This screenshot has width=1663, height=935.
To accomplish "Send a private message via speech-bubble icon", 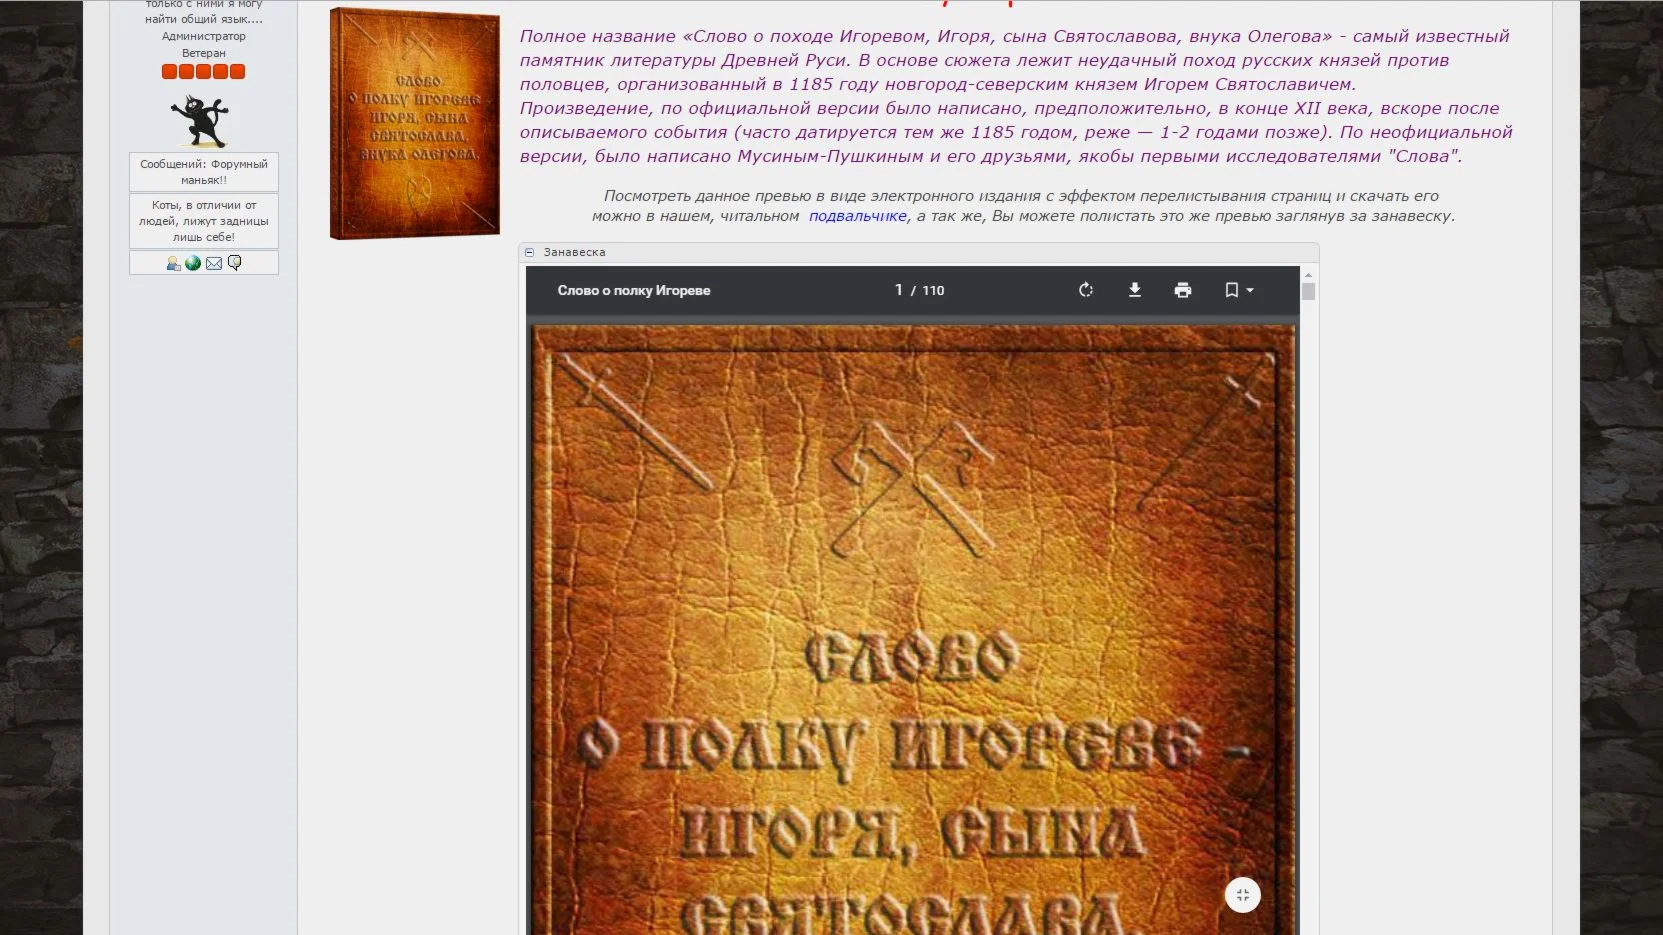I will coord(235,263).
